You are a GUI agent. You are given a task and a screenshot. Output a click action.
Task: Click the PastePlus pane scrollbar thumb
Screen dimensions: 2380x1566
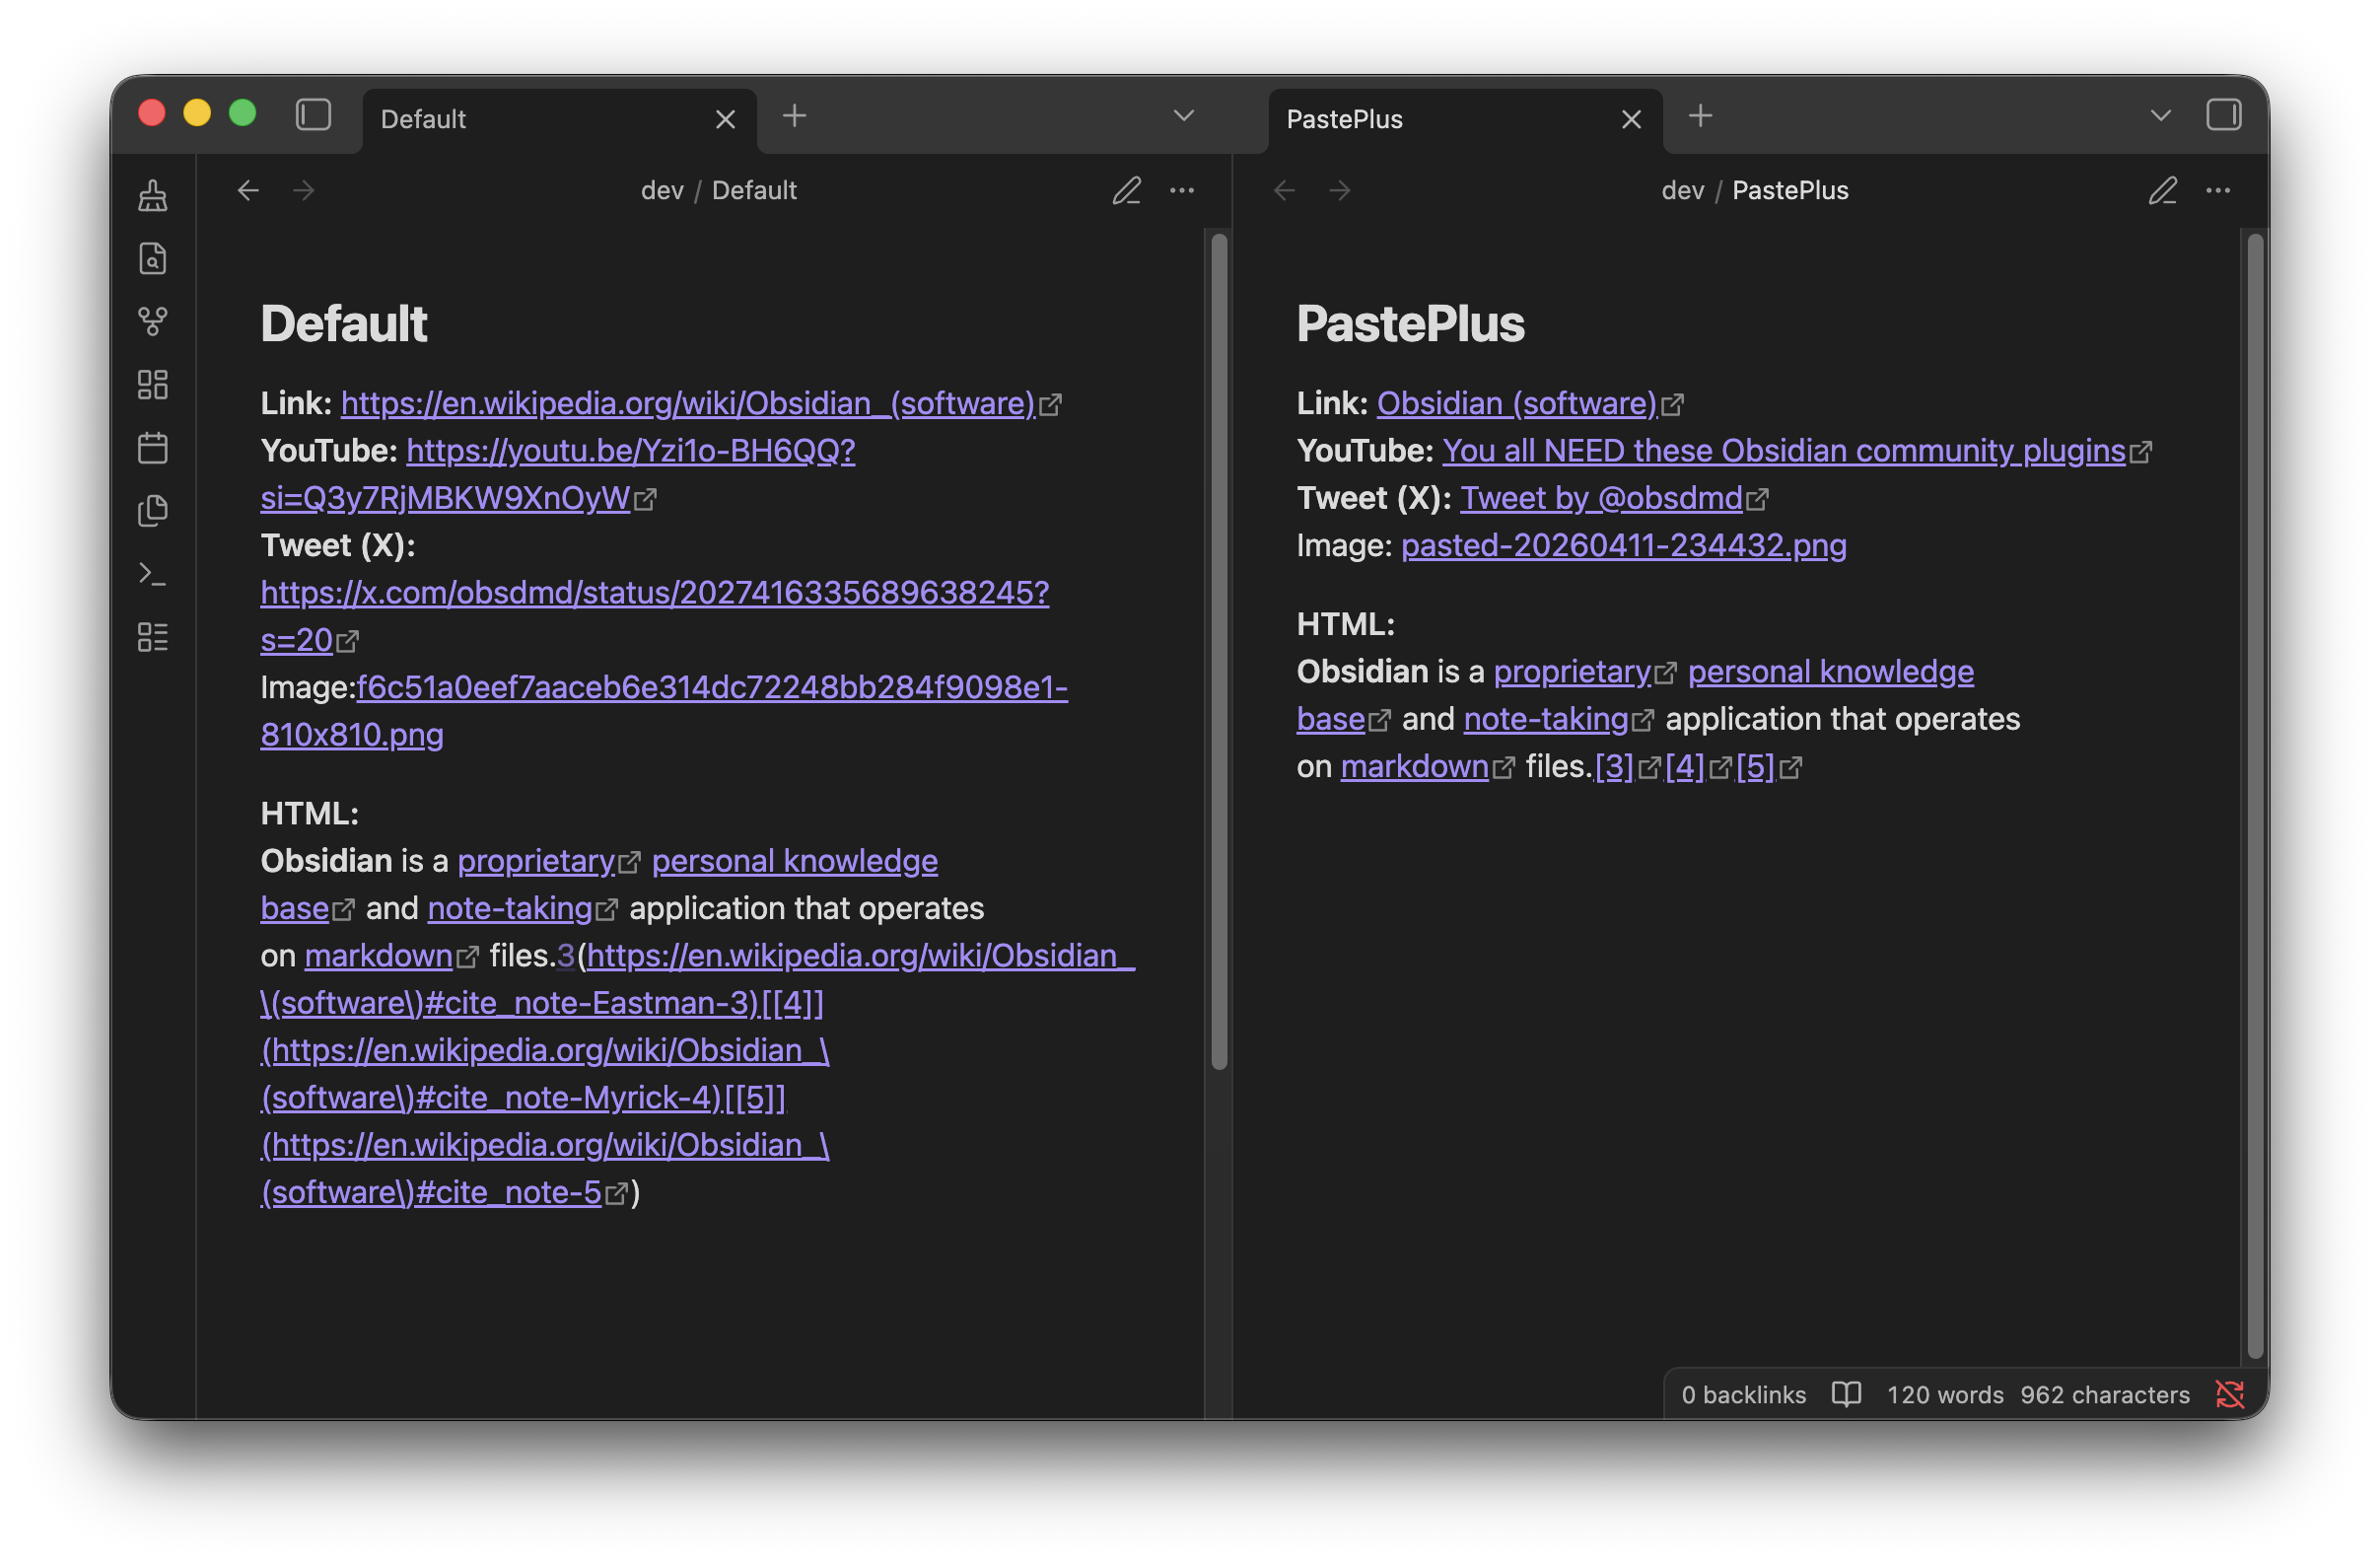click(x=2255, y=796)
